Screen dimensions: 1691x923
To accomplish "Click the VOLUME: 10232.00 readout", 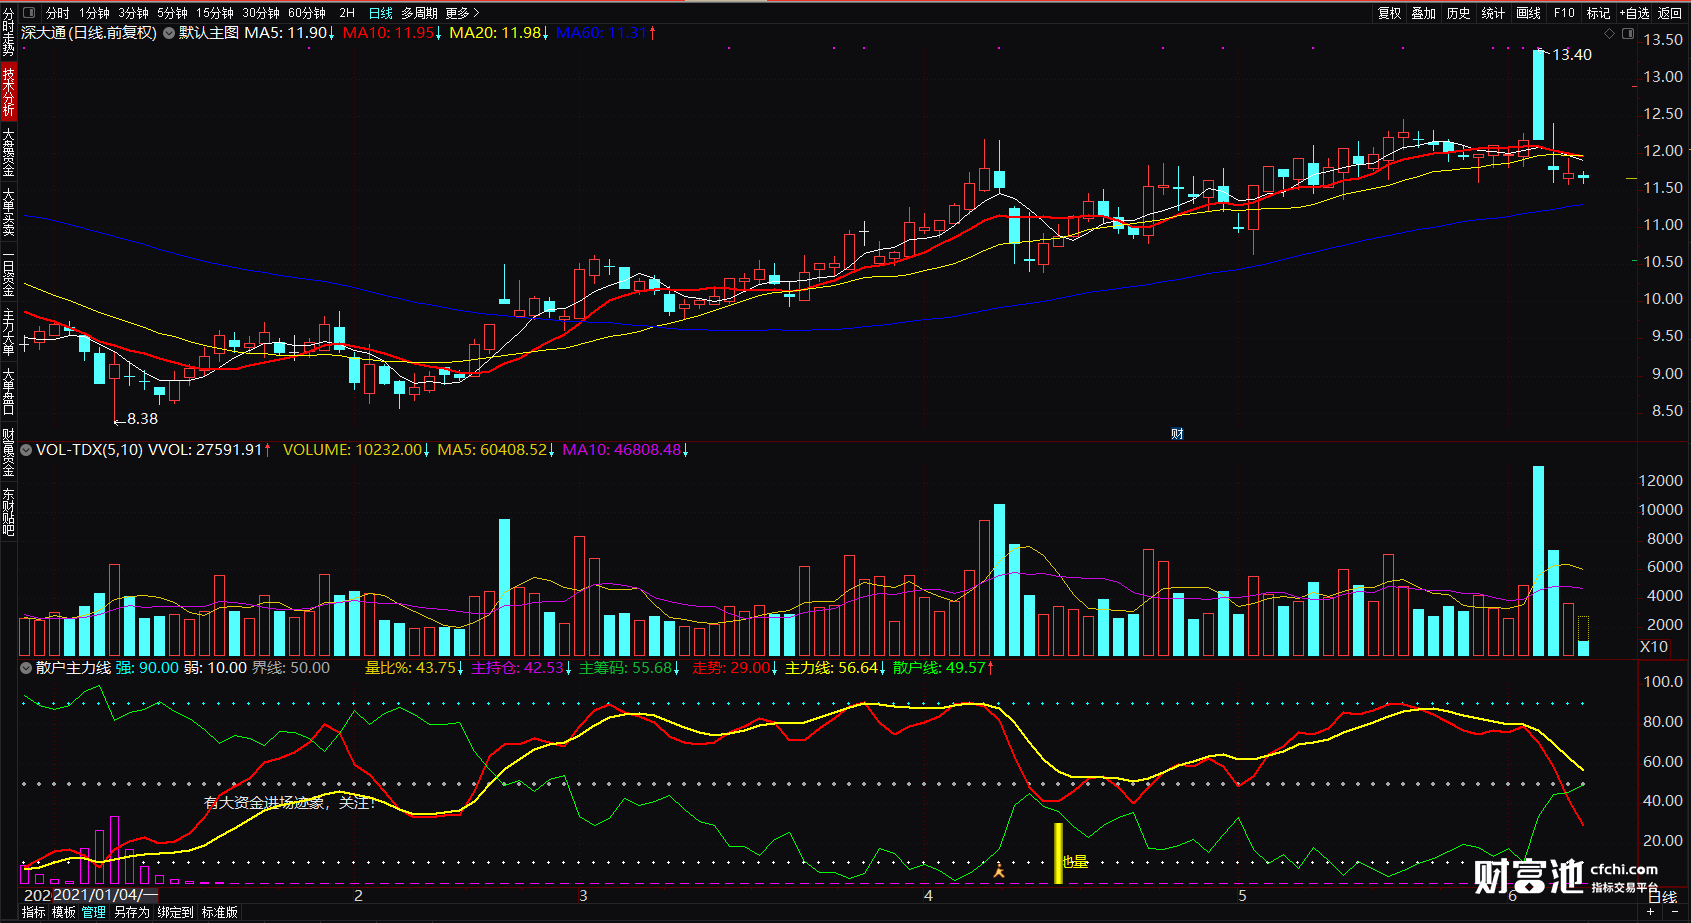I will (356, 450).
